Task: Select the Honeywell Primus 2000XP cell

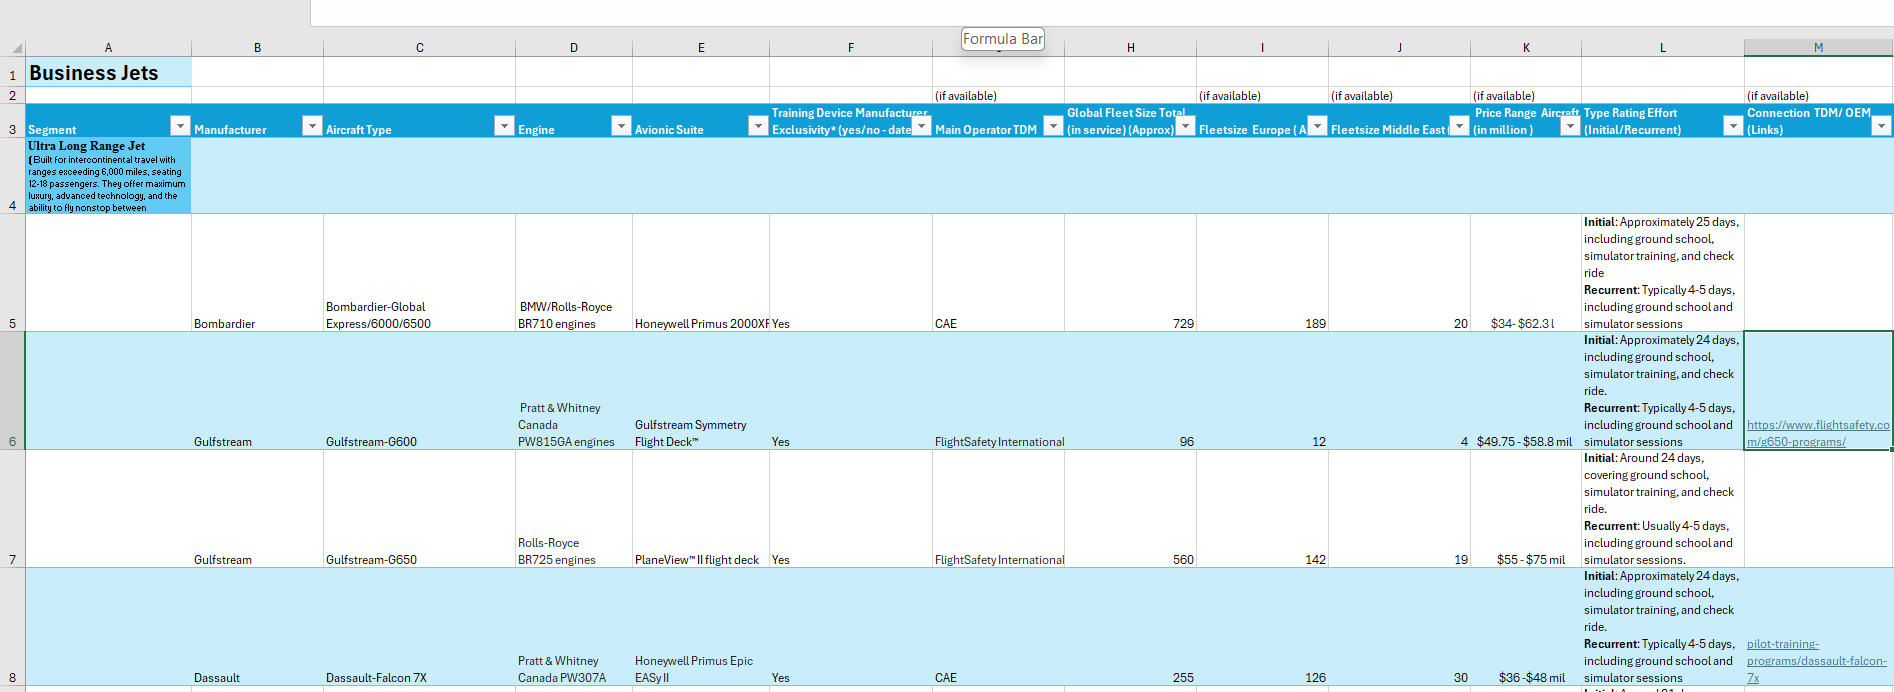Action: (x=701, y=273)
